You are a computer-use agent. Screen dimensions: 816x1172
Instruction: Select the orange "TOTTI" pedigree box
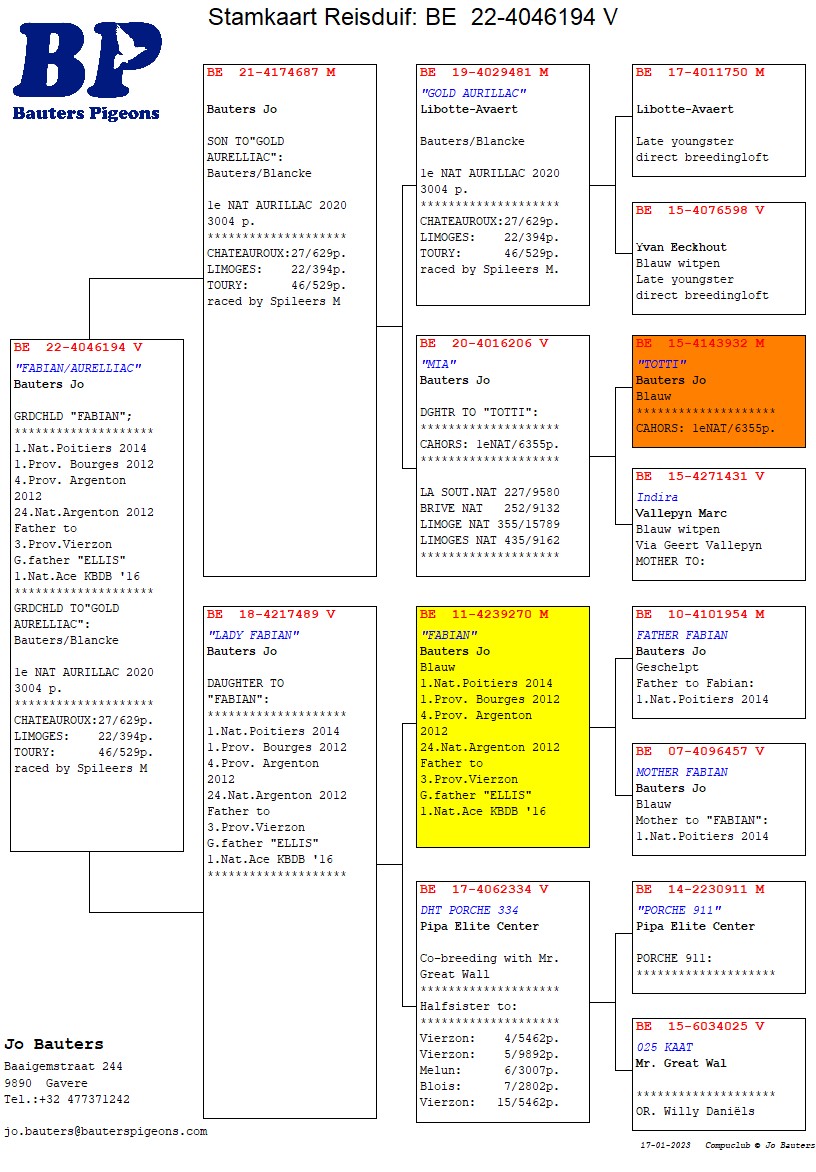718,391
